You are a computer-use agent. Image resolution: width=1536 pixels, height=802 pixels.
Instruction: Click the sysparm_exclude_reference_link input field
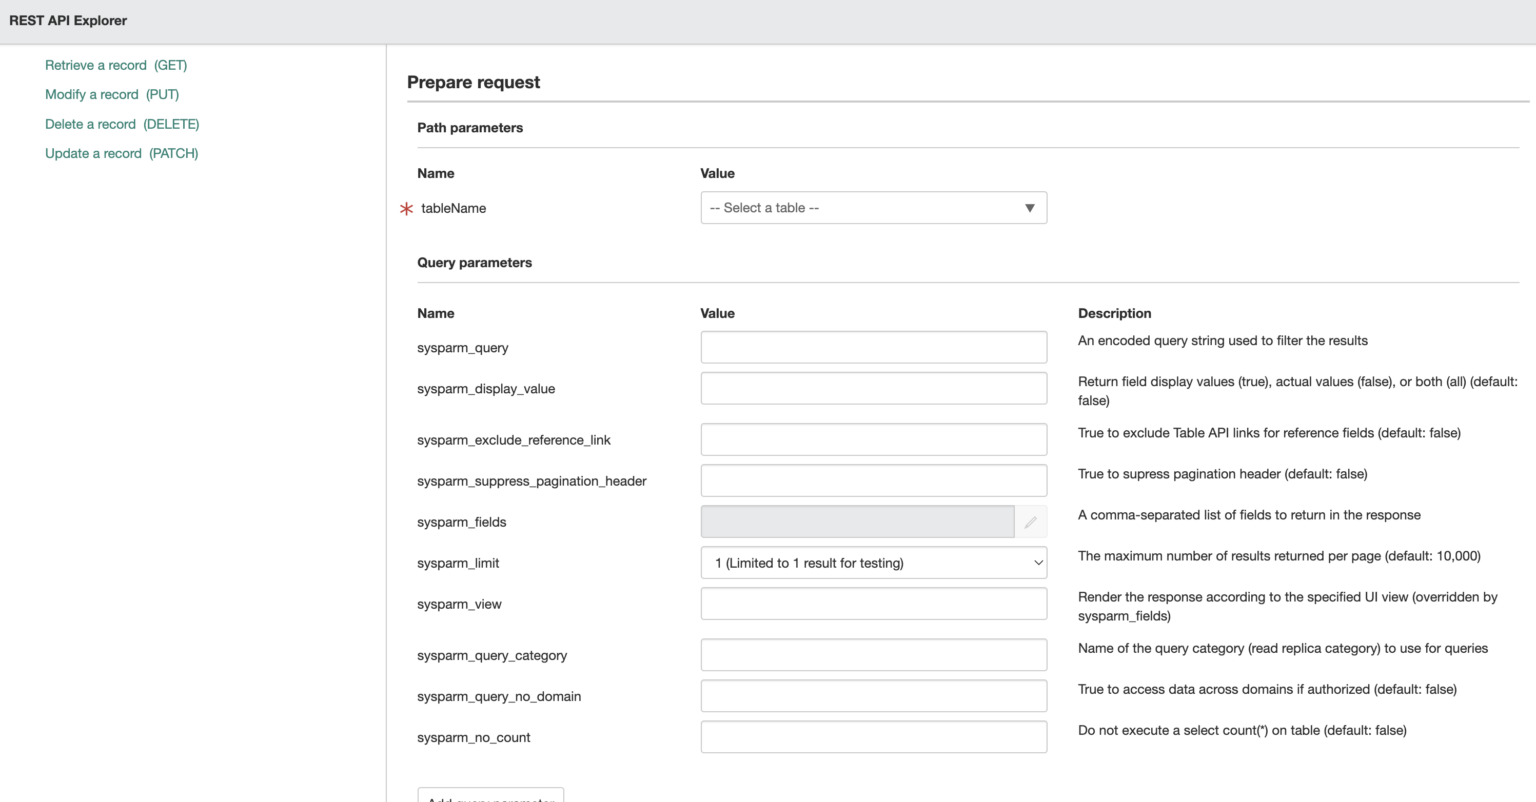(x=873, y=438)
